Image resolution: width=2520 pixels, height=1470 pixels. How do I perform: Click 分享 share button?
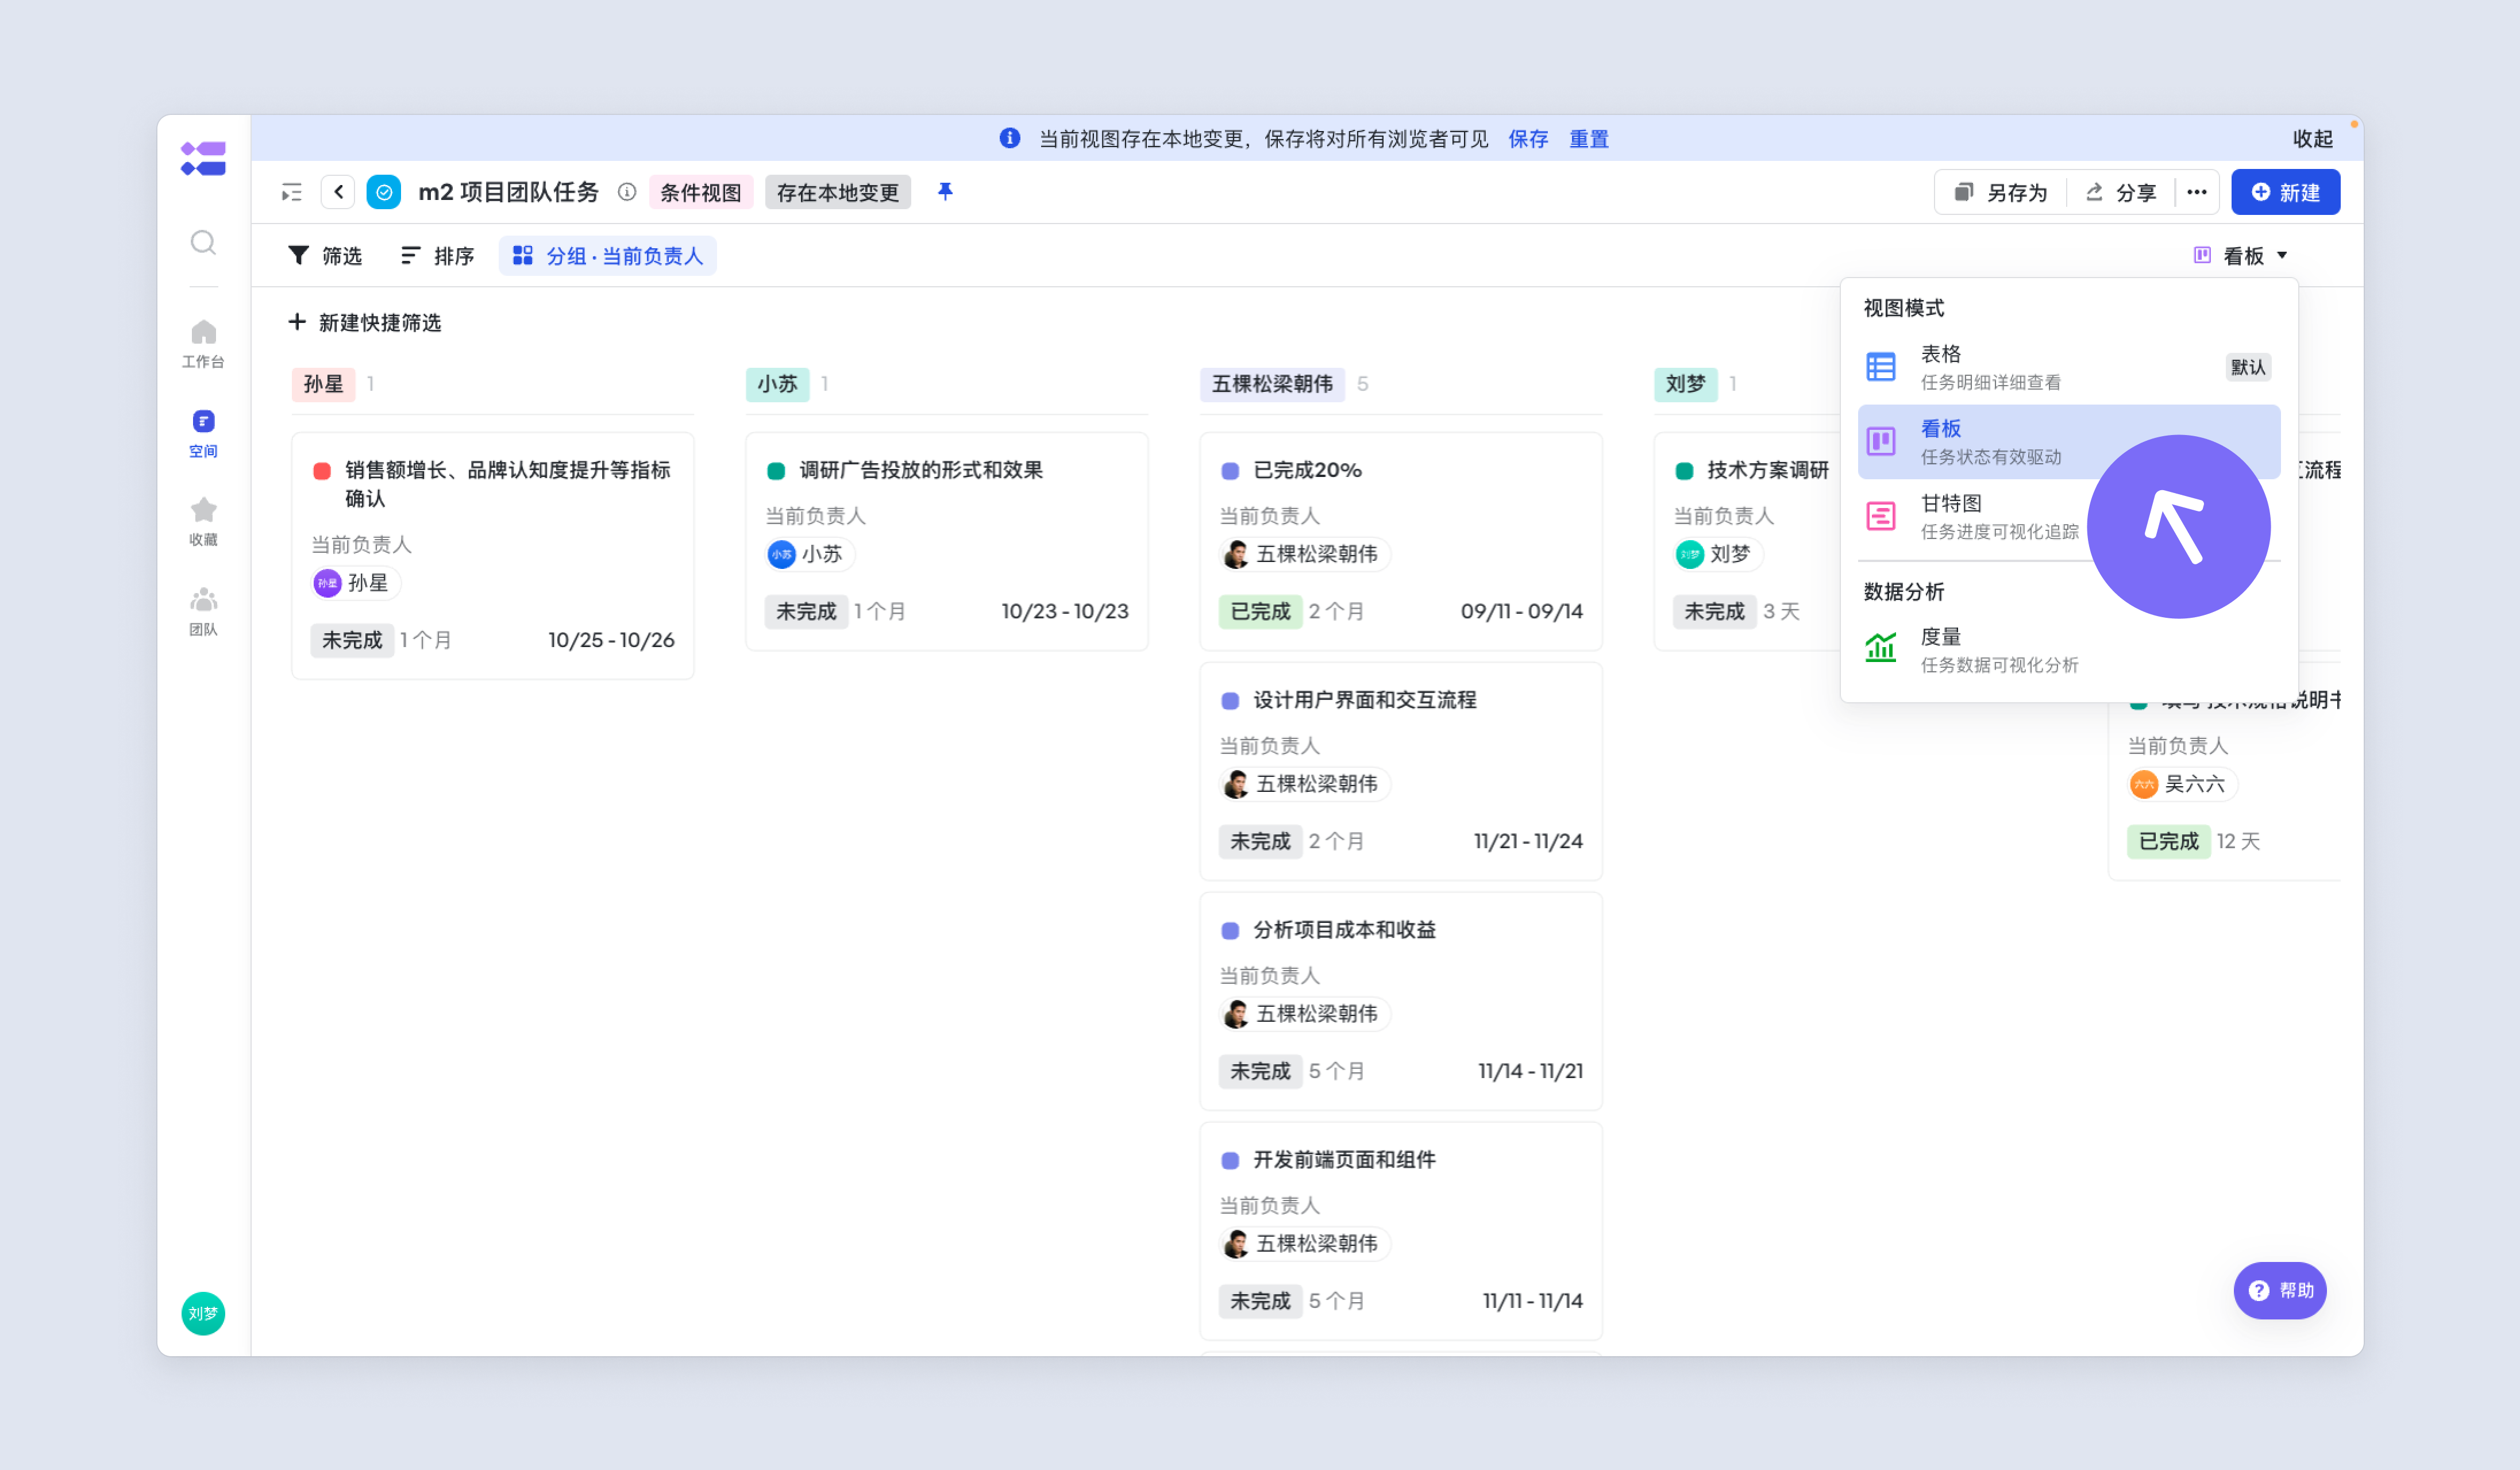pyautogui.click(x=2121, y=192)
